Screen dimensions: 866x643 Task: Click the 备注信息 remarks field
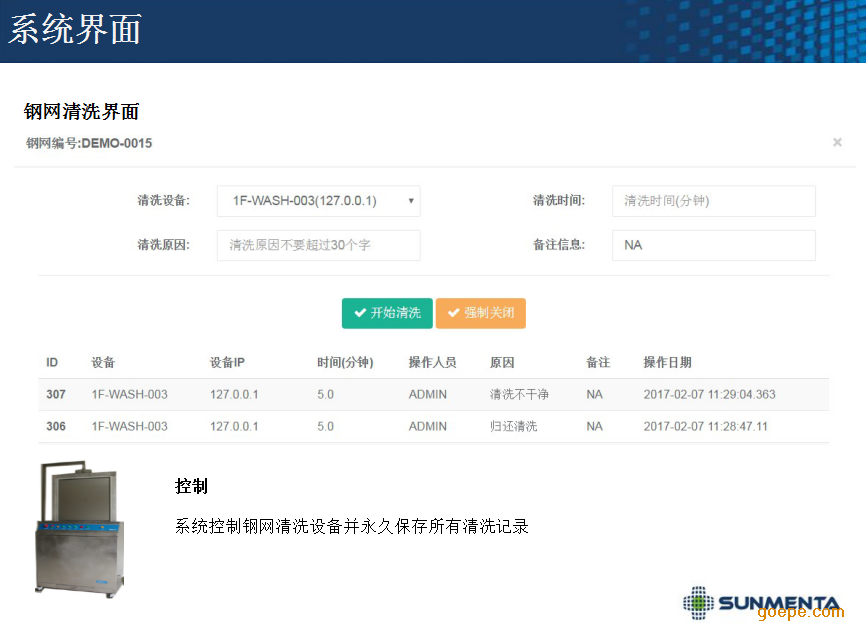(713, 245)
